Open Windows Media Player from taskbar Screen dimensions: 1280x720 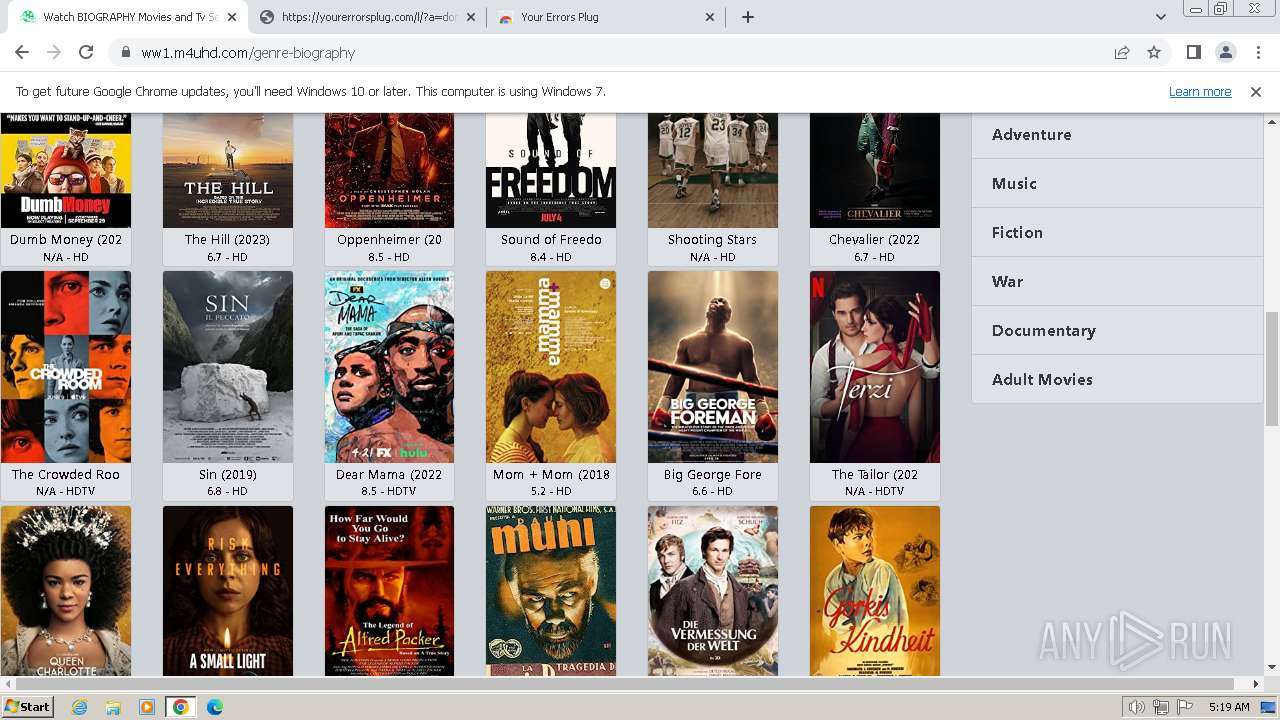pyautogui.click(x=147, y=707)
